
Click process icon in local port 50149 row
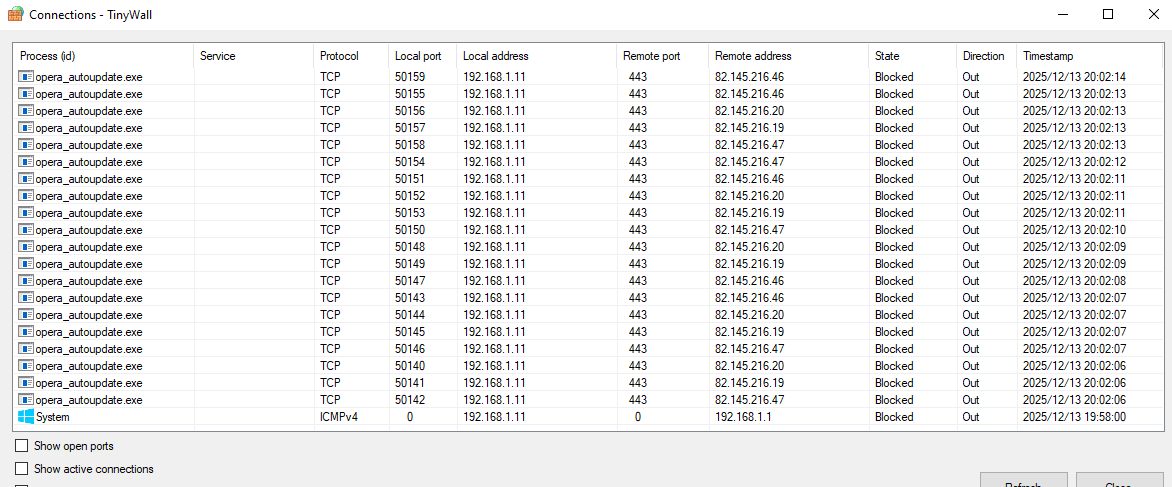coord(26,264)
